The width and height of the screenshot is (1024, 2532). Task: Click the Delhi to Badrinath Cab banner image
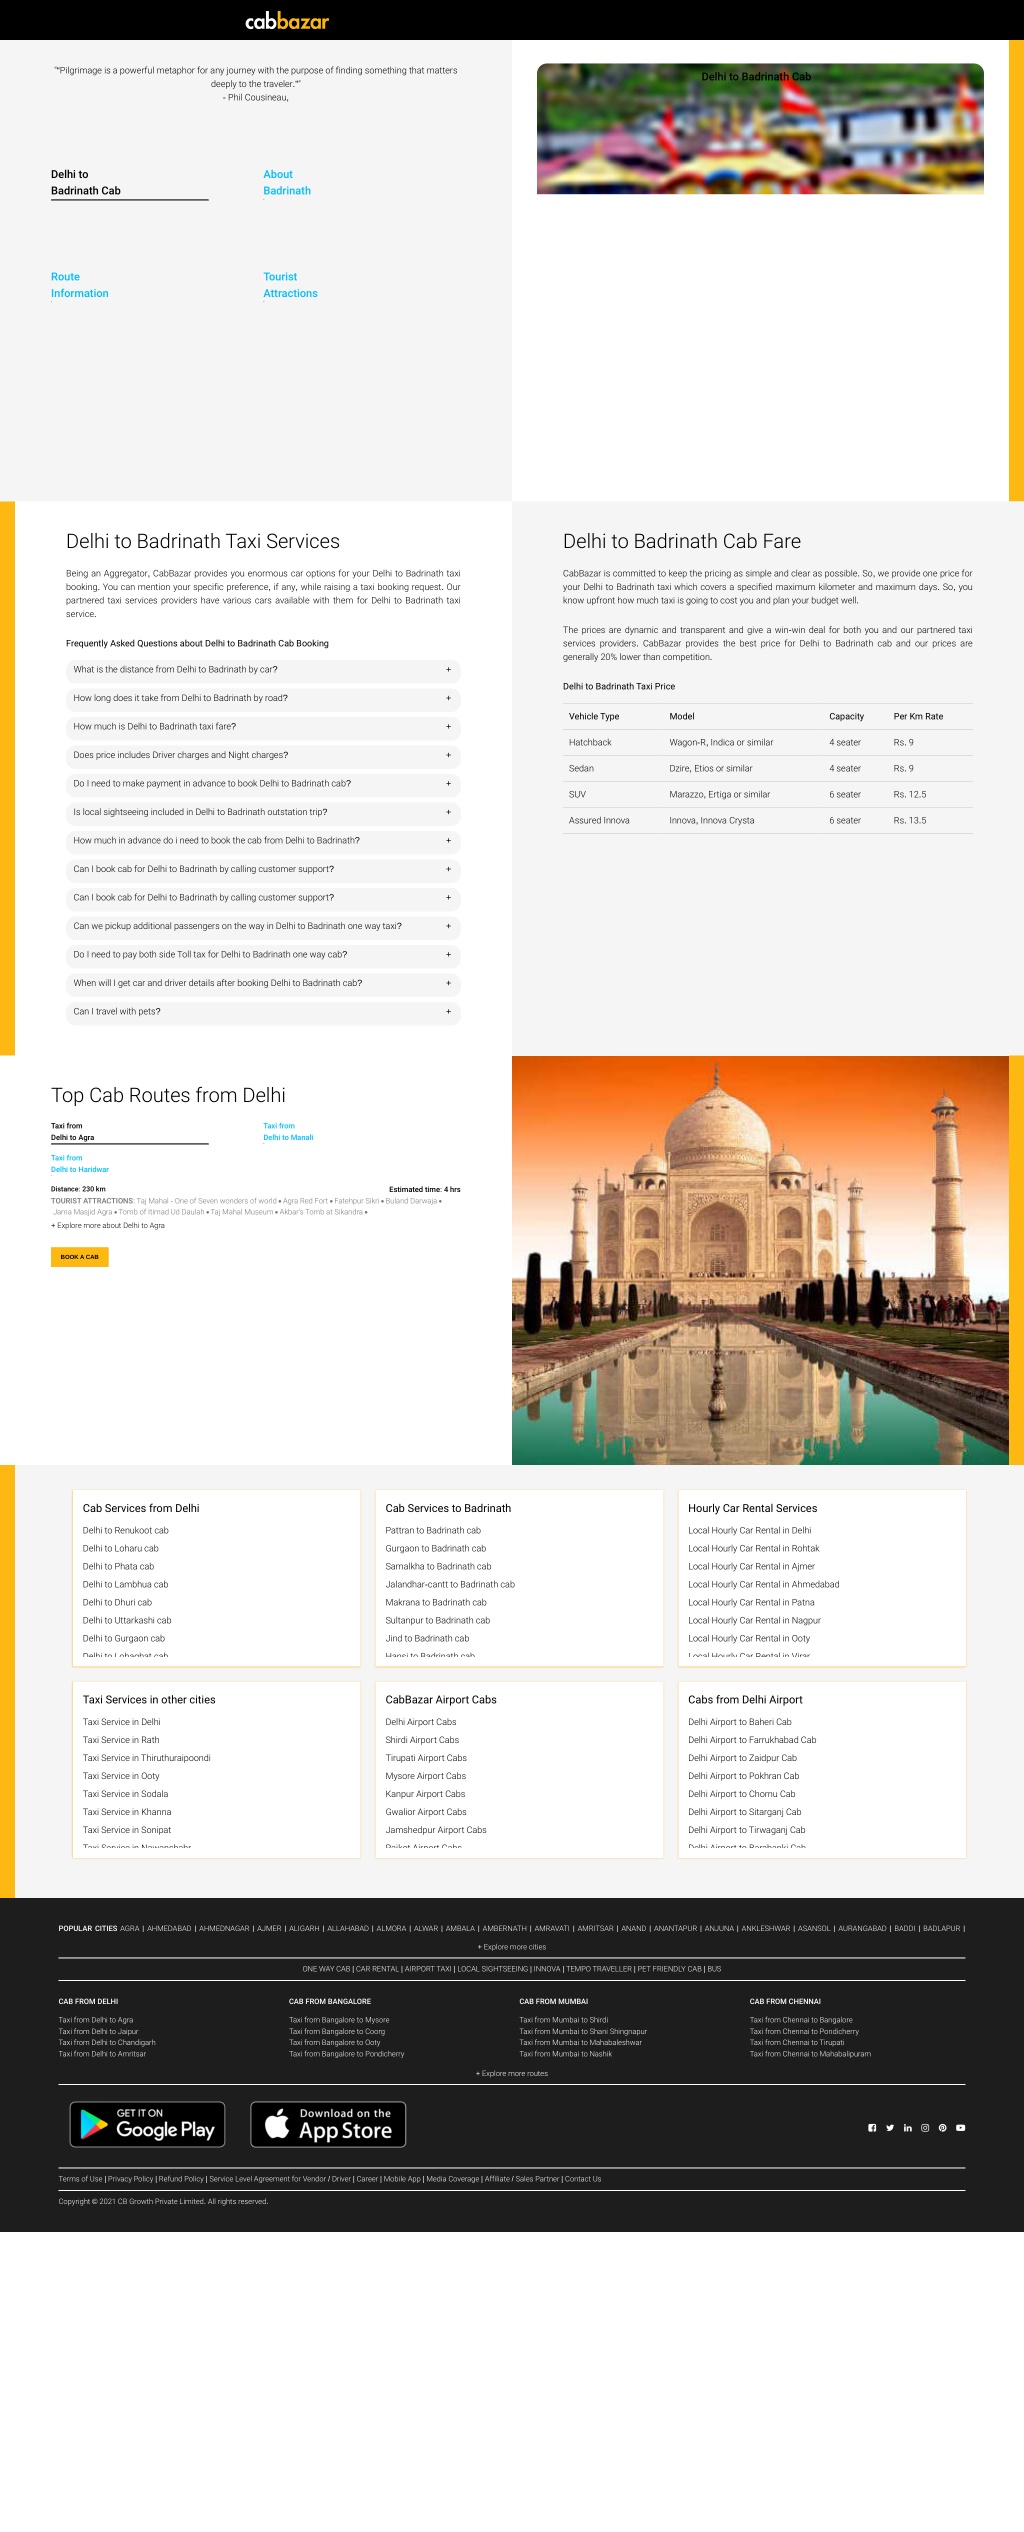tap(760, 128)
